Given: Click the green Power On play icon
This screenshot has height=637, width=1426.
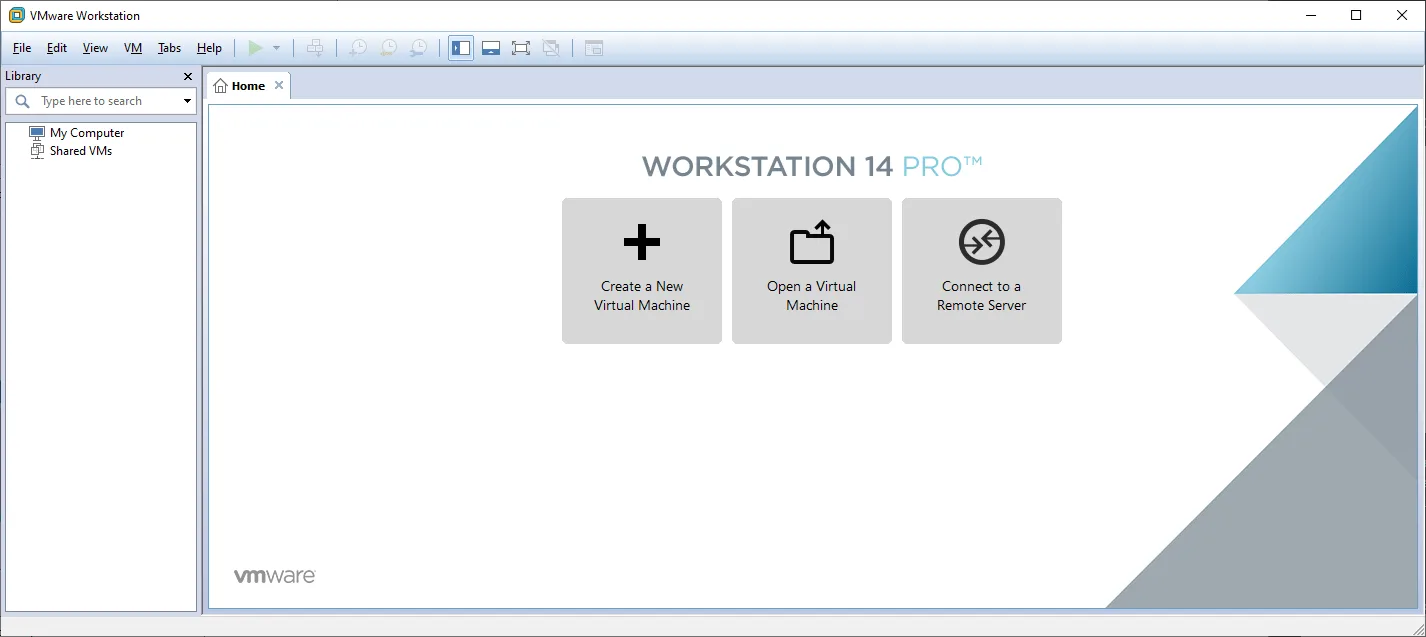Looking at the screenshot, I should point(256,48).
